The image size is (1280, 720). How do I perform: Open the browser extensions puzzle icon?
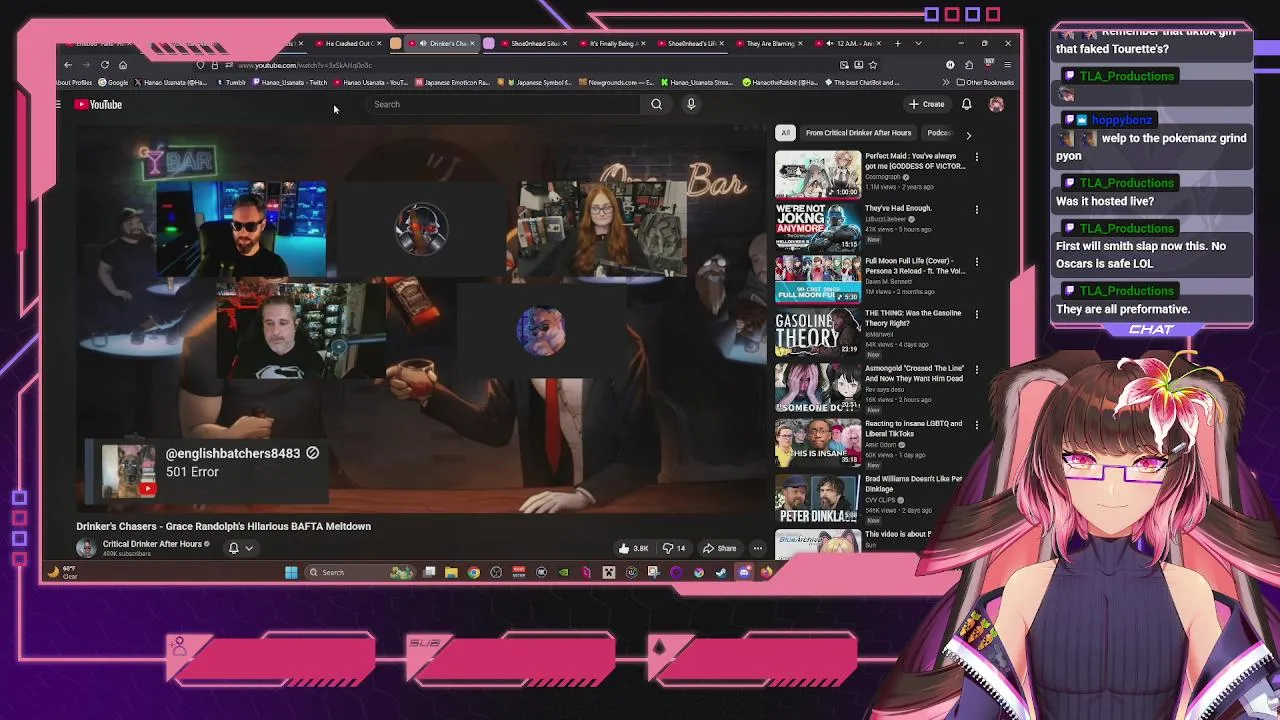[x=968, y=65]
